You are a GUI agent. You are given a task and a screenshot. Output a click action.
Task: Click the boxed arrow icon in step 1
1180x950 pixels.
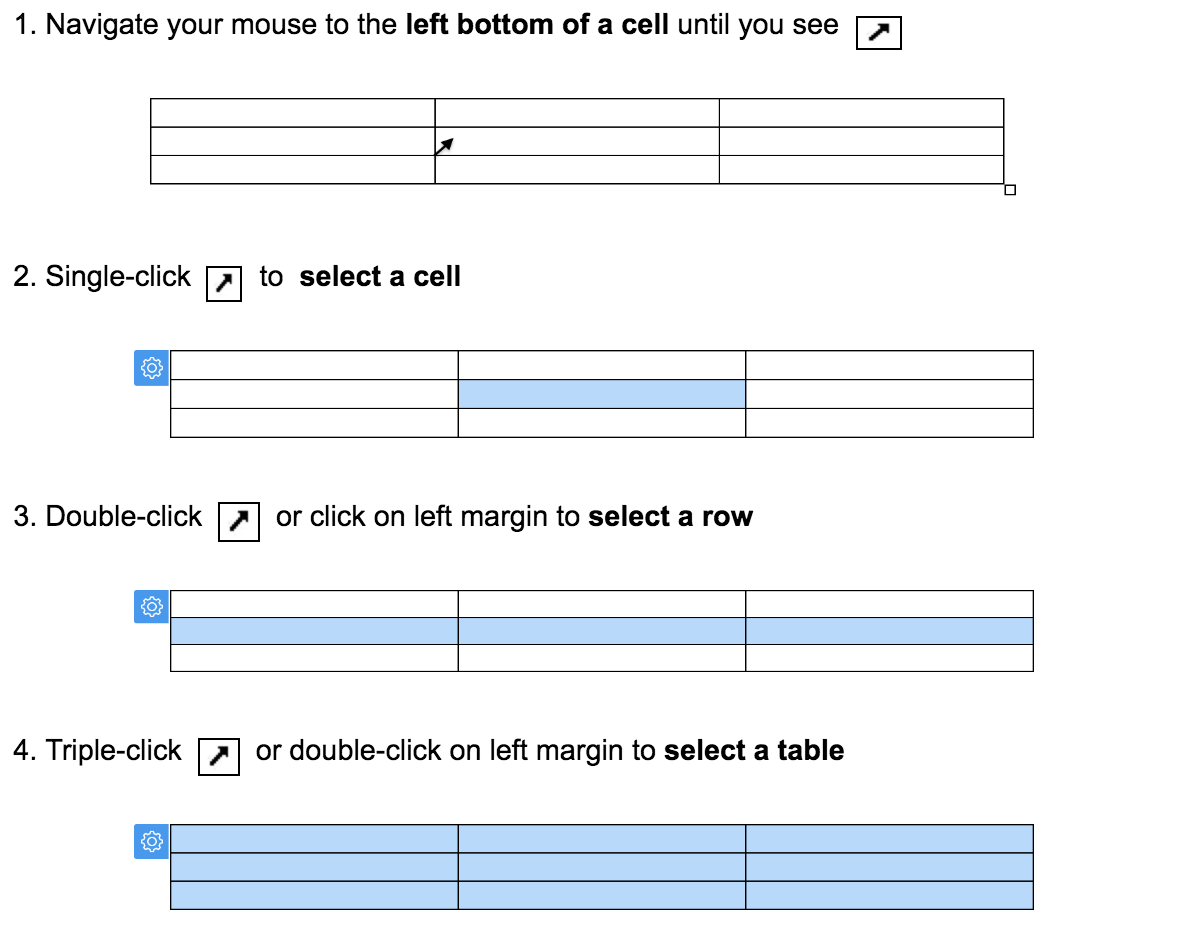click(879, 35)
